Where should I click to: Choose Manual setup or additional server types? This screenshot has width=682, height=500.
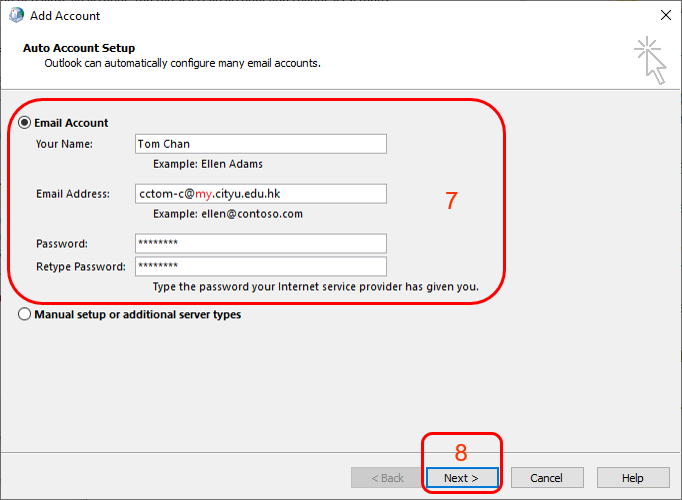[24, 314]
